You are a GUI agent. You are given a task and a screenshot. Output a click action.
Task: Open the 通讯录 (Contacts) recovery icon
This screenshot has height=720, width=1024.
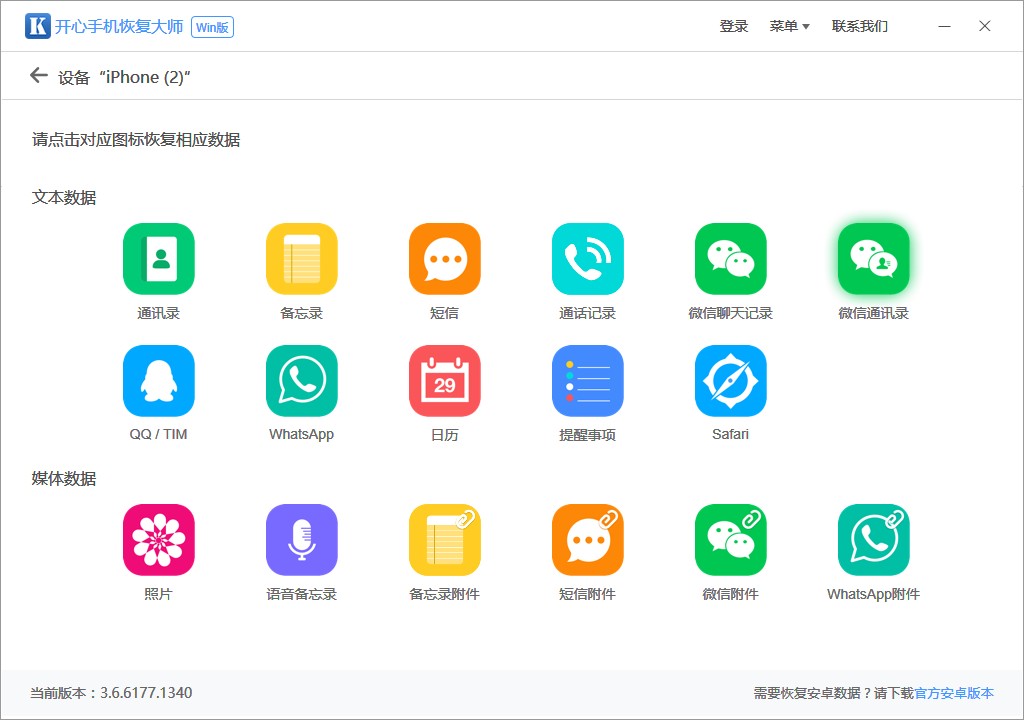158,258
